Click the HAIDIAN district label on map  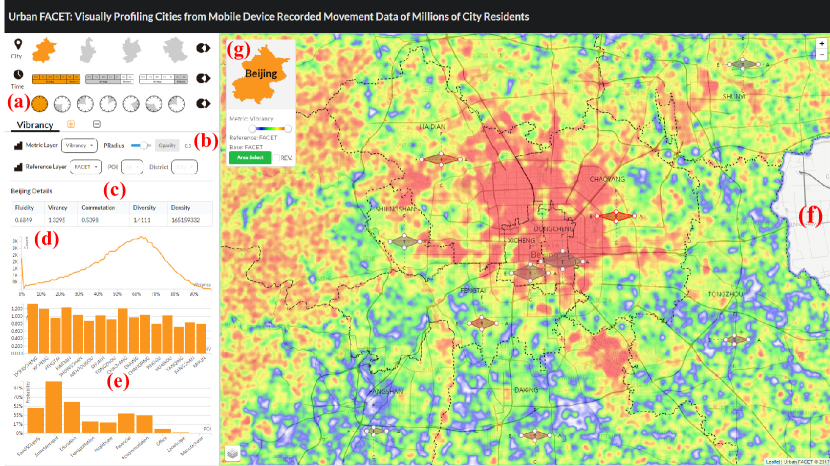pos(433,127)
